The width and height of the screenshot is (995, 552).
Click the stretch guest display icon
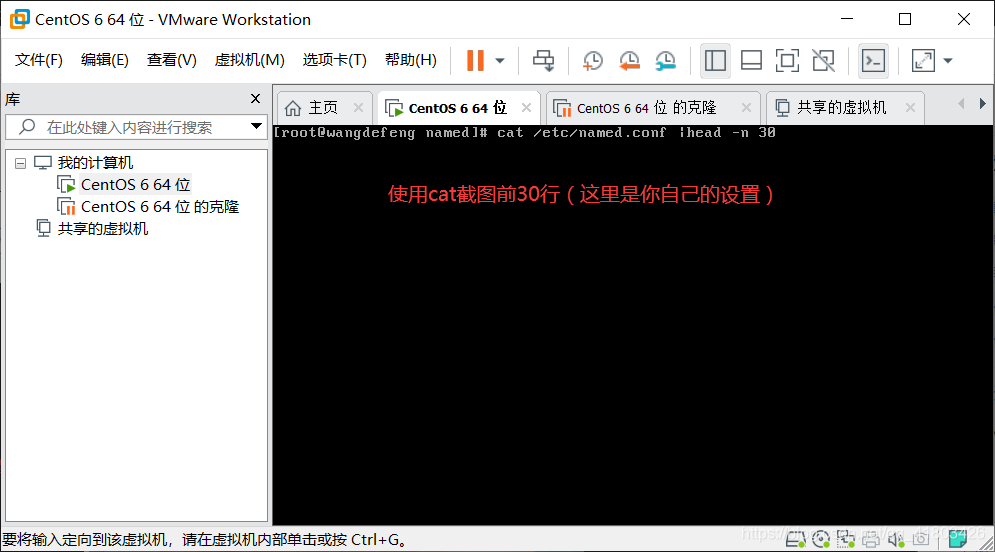(x=923, y=61)
